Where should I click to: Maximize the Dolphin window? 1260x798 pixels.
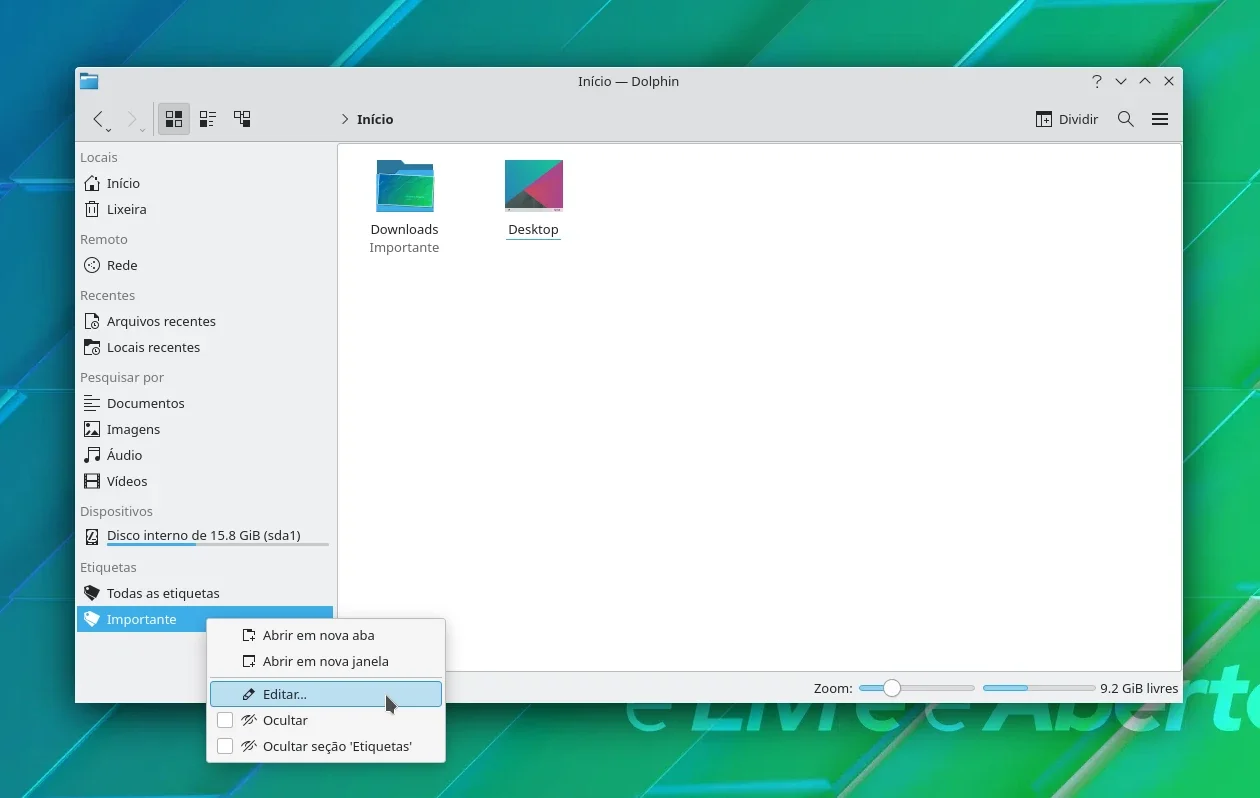tap(1145, 81)
